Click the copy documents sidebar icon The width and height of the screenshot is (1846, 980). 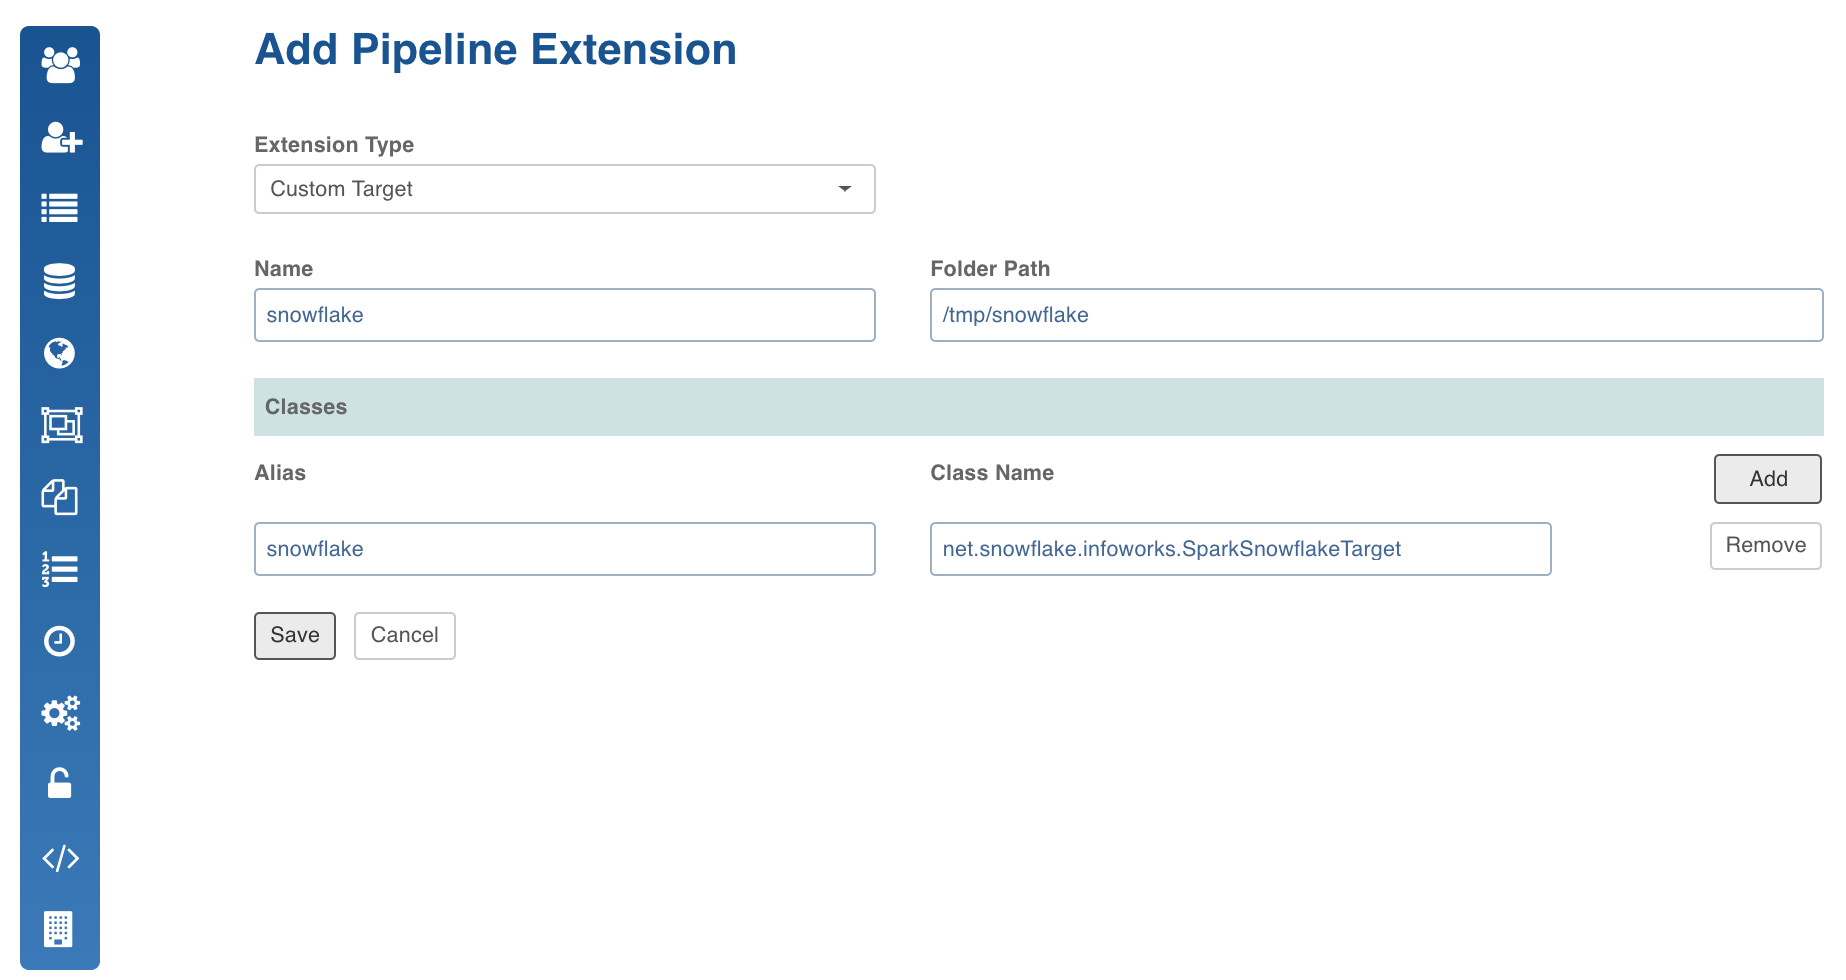(60, 497)
